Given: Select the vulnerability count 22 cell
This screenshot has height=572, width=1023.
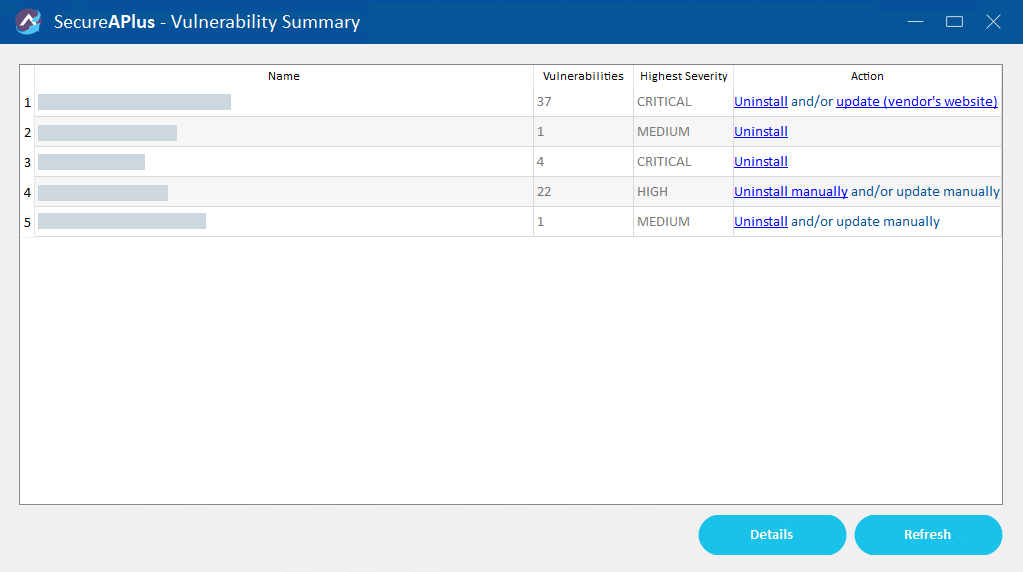Looking at the screenshot, I should click(583, 192).
